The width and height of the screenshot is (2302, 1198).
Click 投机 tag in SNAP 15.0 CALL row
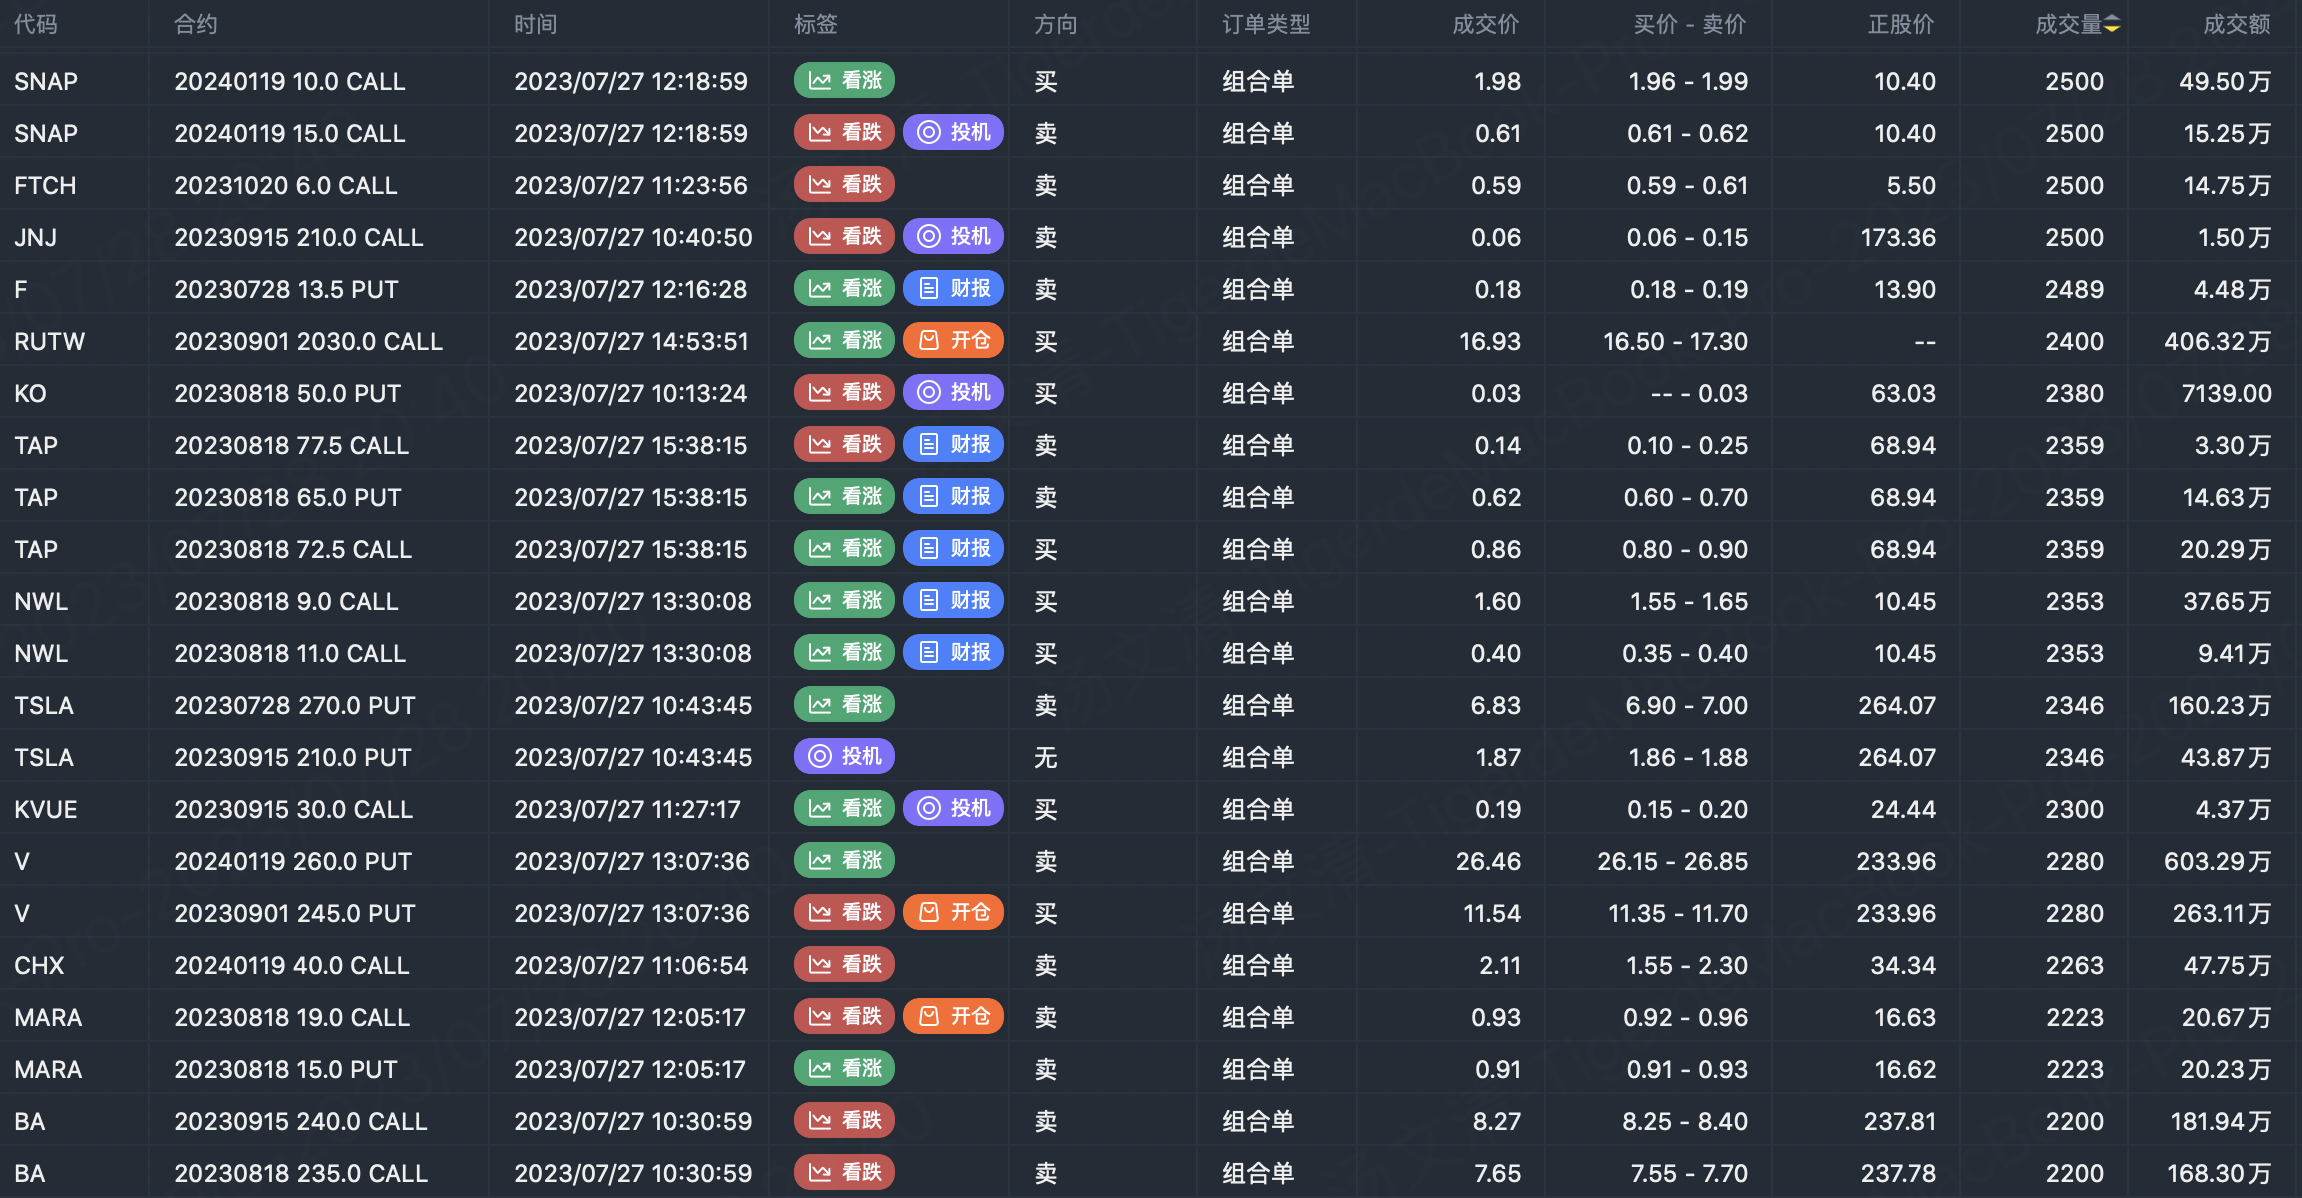pos(953,133)
